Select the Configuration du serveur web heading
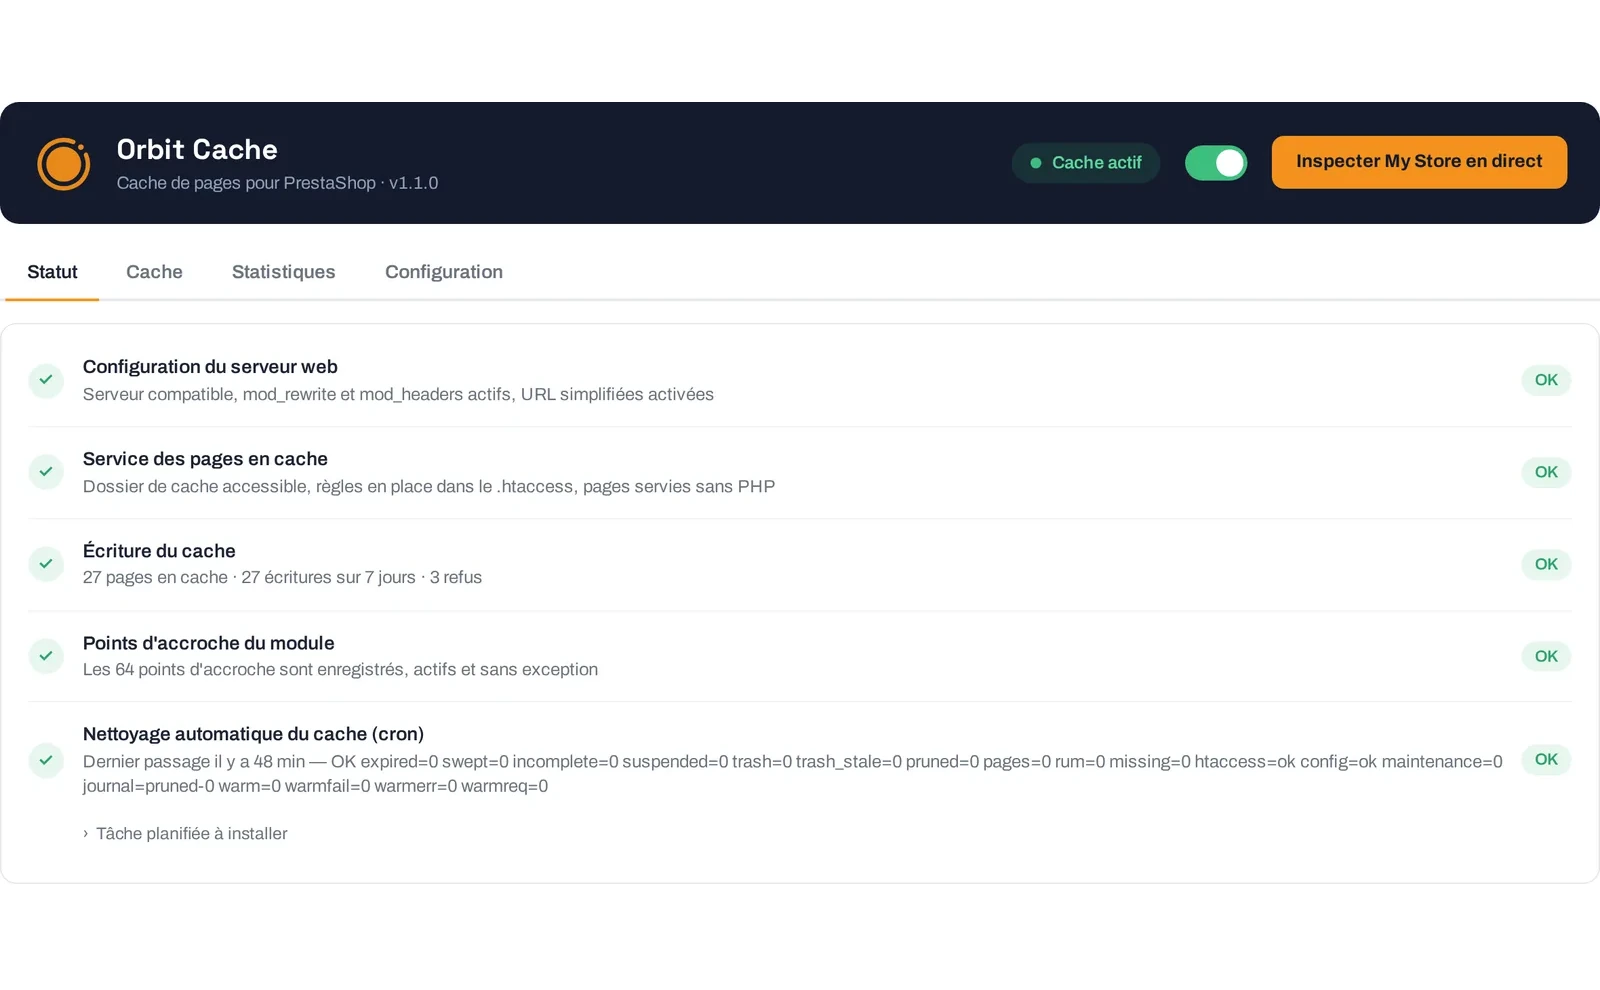Image resolution: width=1600 pixels, height=990 pixels. point(210,367)
